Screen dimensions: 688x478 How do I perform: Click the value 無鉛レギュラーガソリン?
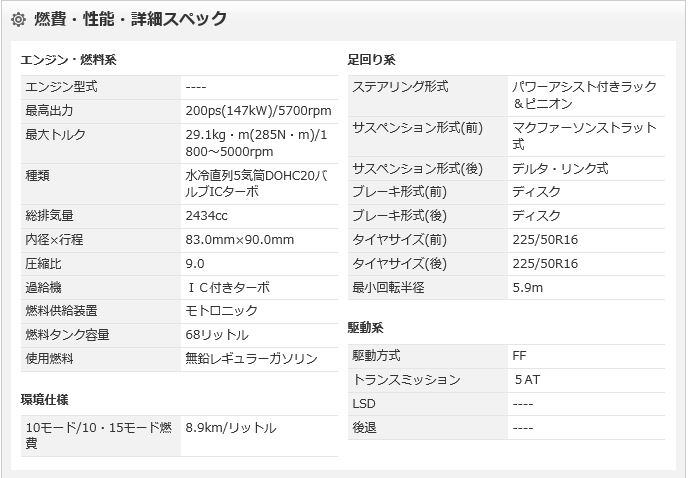point(251,359)
